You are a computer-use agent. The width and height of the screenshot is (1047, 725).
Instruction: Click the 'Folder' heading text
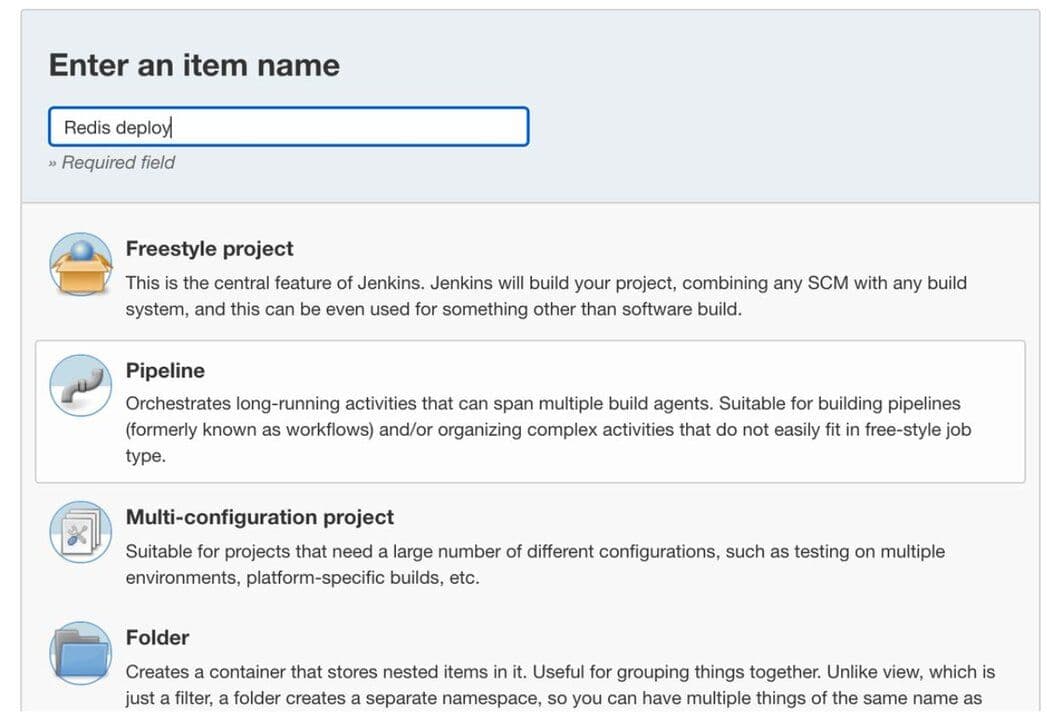[157, 637]
